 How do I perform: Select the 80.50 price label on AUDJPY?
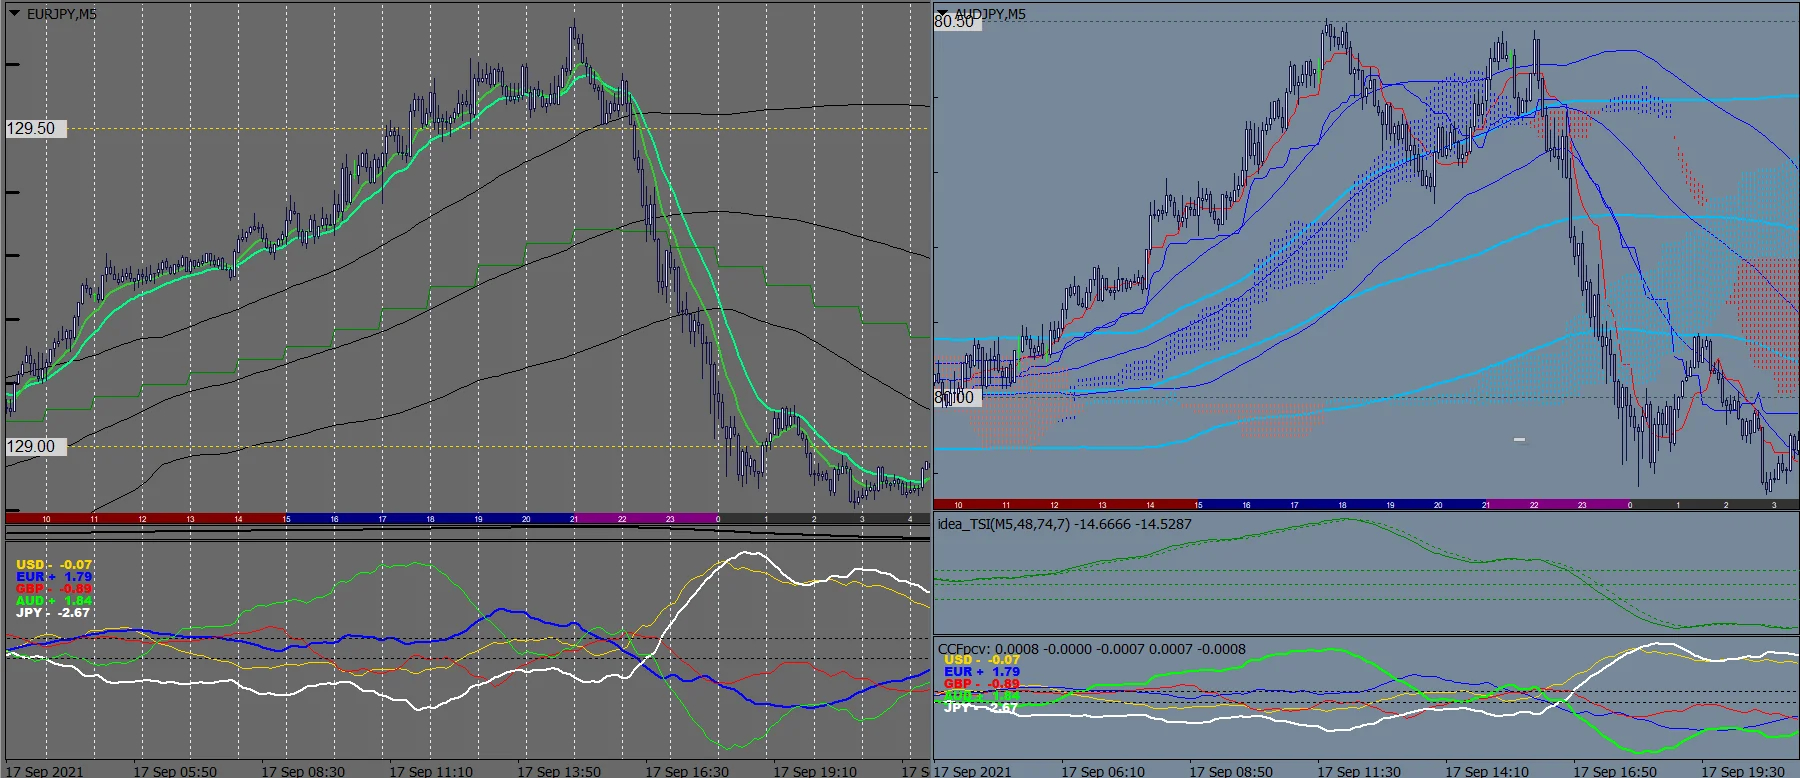click(955, 21)
